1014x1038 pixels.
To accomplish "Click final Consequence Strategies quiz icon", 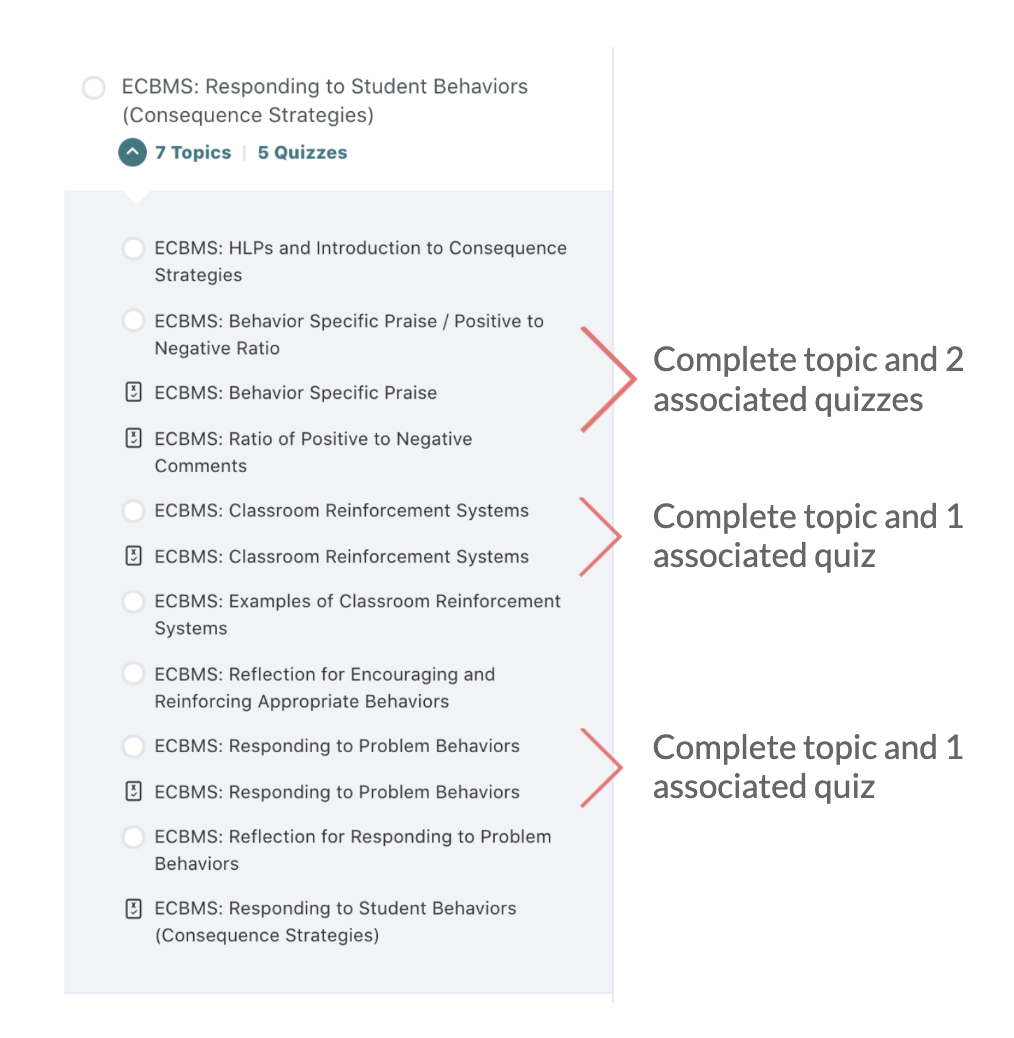I will click(x=133, y=909).
